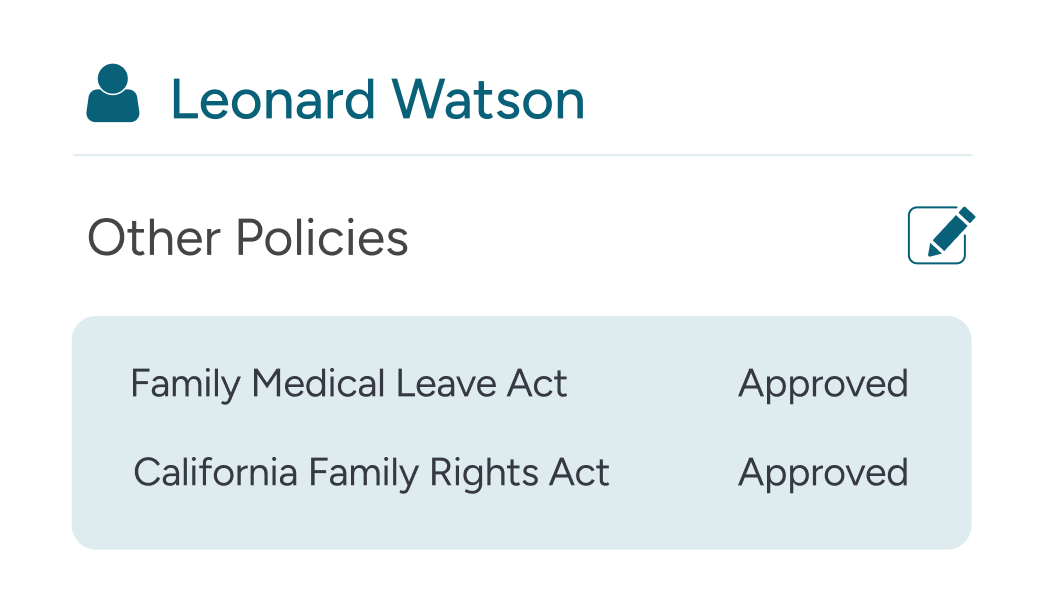Select the Other Policies heading
The height and width of the screenshot is (616, 1040).
coord(247,237)
